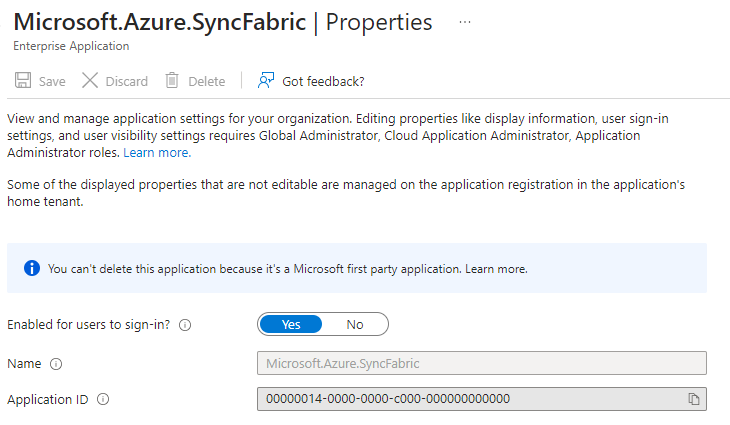Click the Microsoft.Azure.SyncFabric Properties page title
730x425 pixels.
[x=223, y=22]
